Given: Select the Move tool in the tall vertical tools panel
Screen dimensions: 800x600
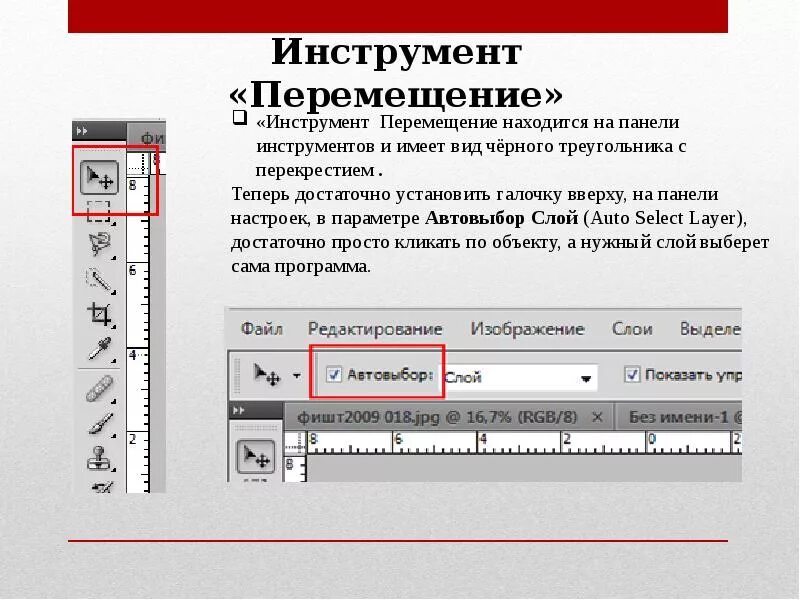Looking at the screenshot, I should 99,177.
